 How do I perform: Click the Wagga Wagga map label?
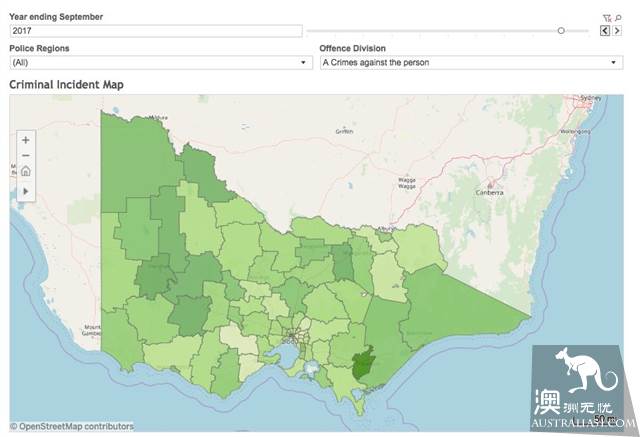tap(407, 183)
